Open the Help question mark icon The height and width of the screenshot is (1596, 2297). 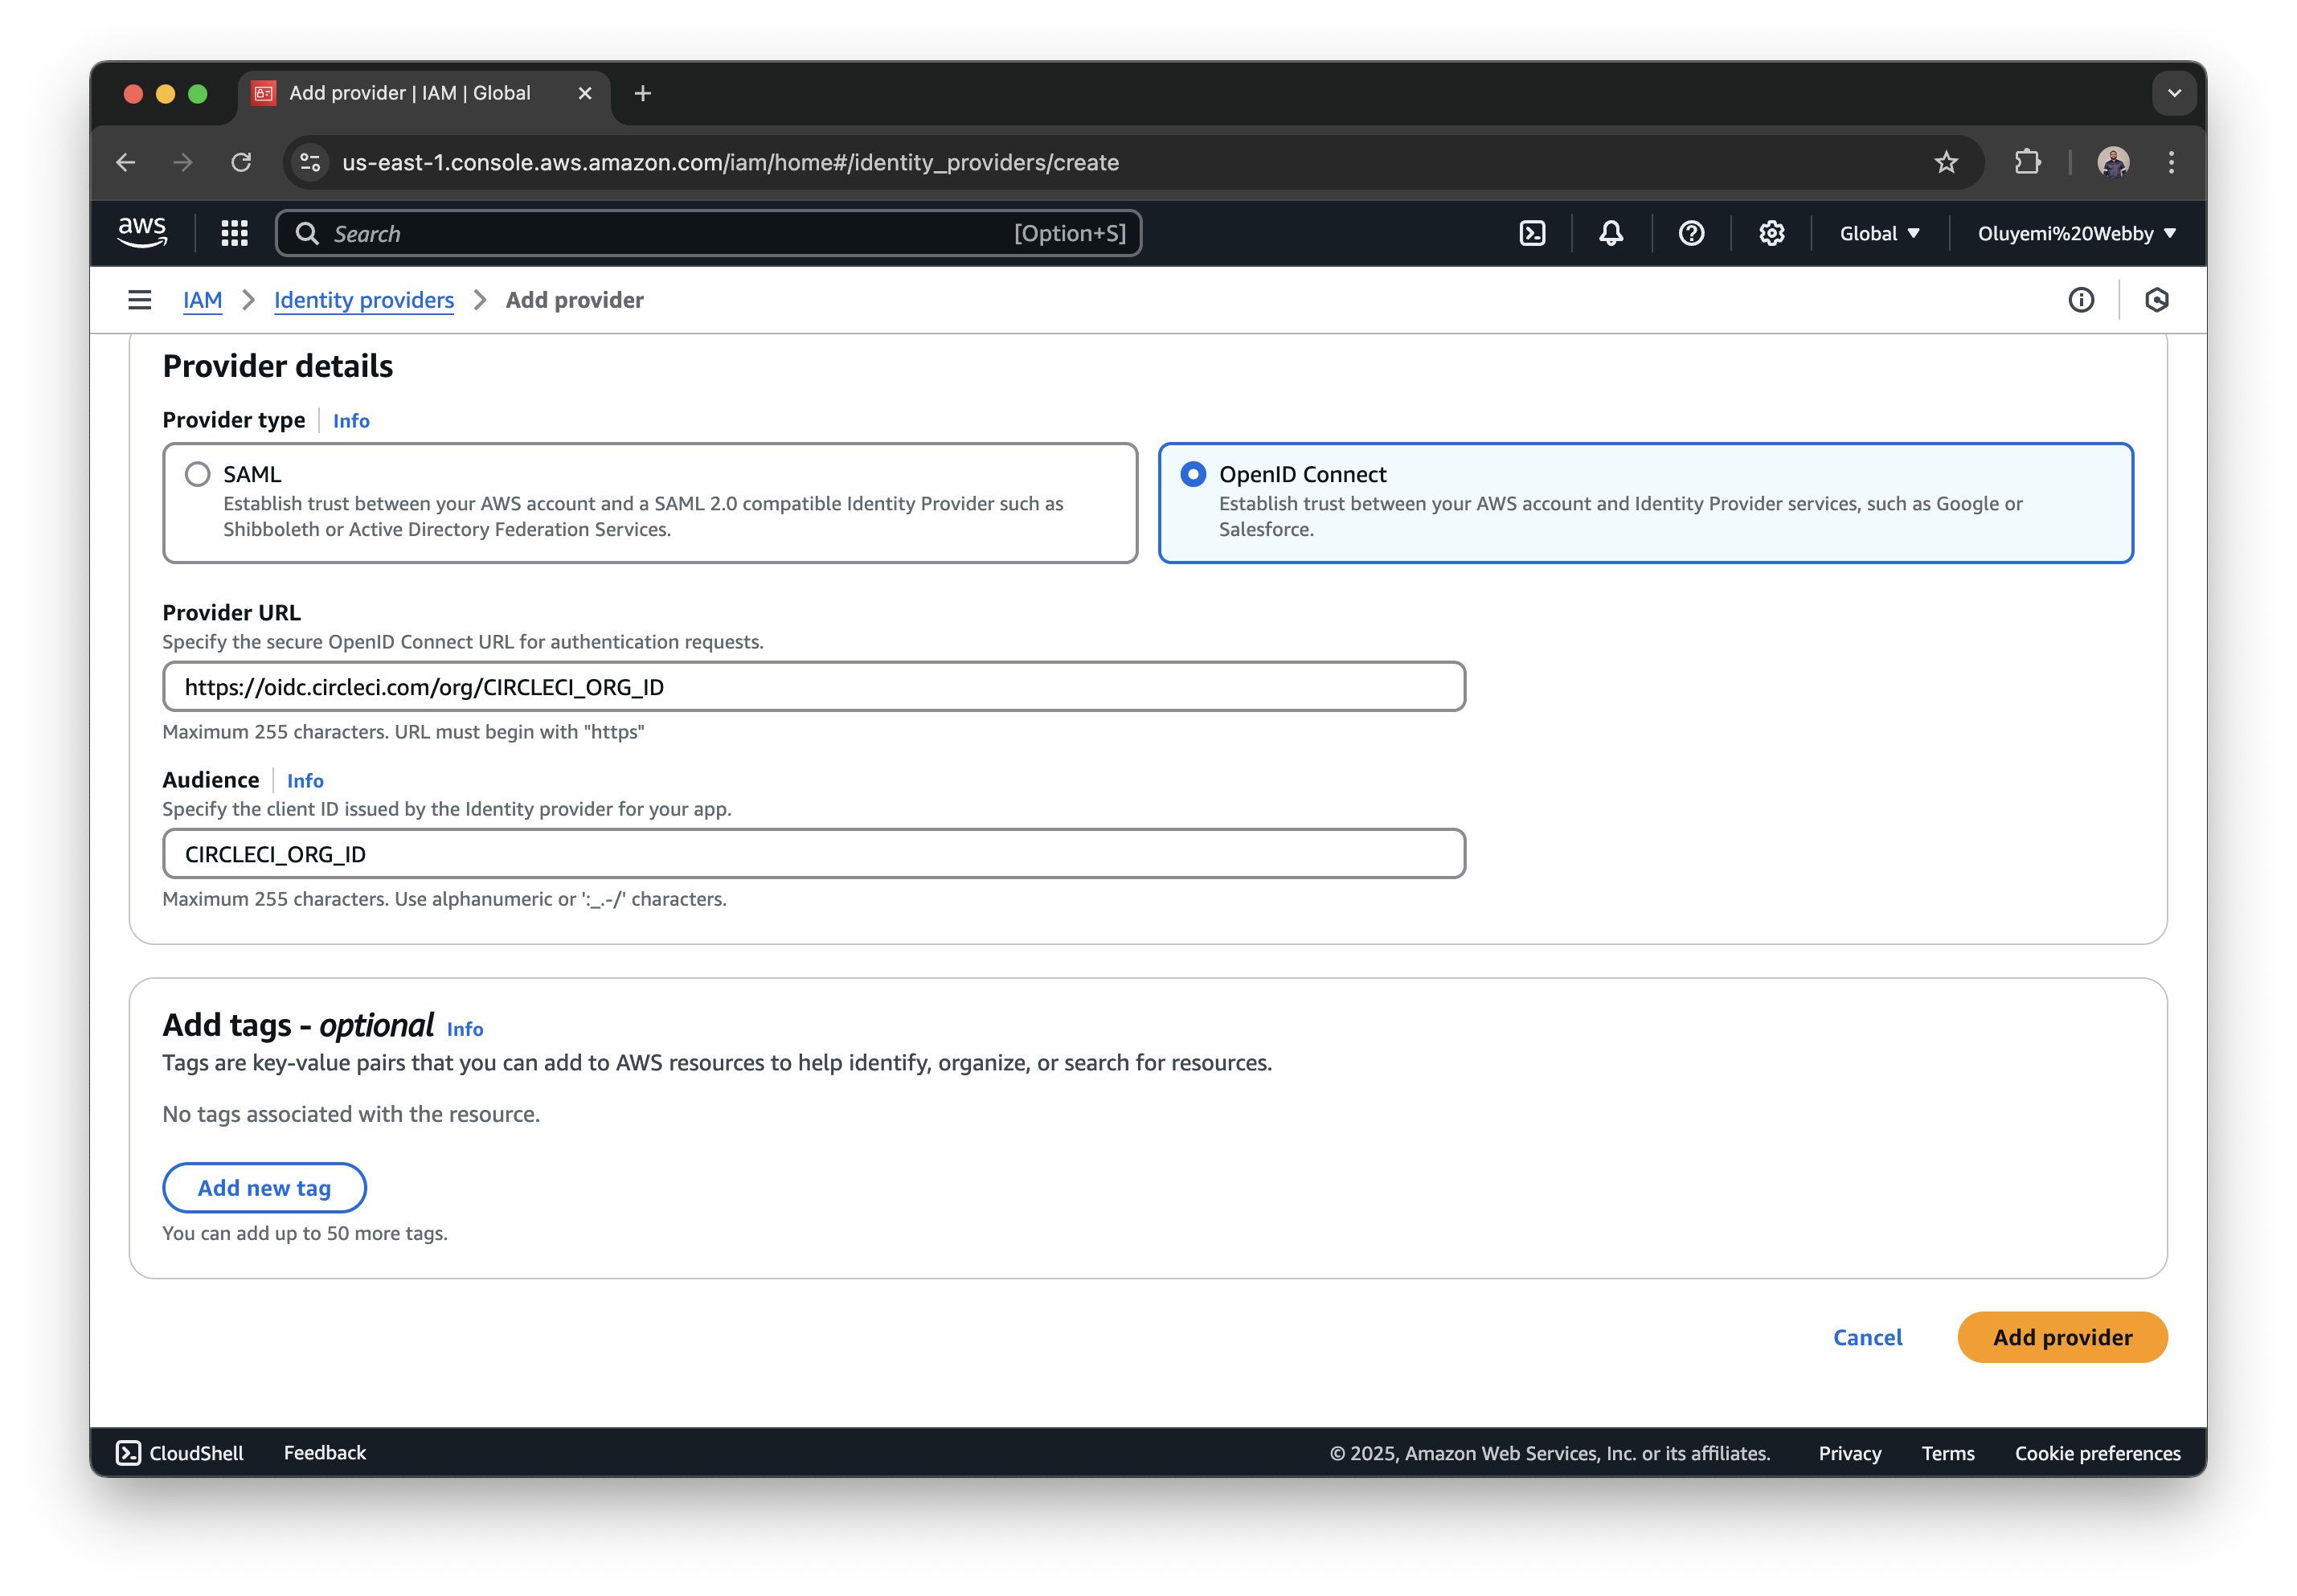point(1690,233)
